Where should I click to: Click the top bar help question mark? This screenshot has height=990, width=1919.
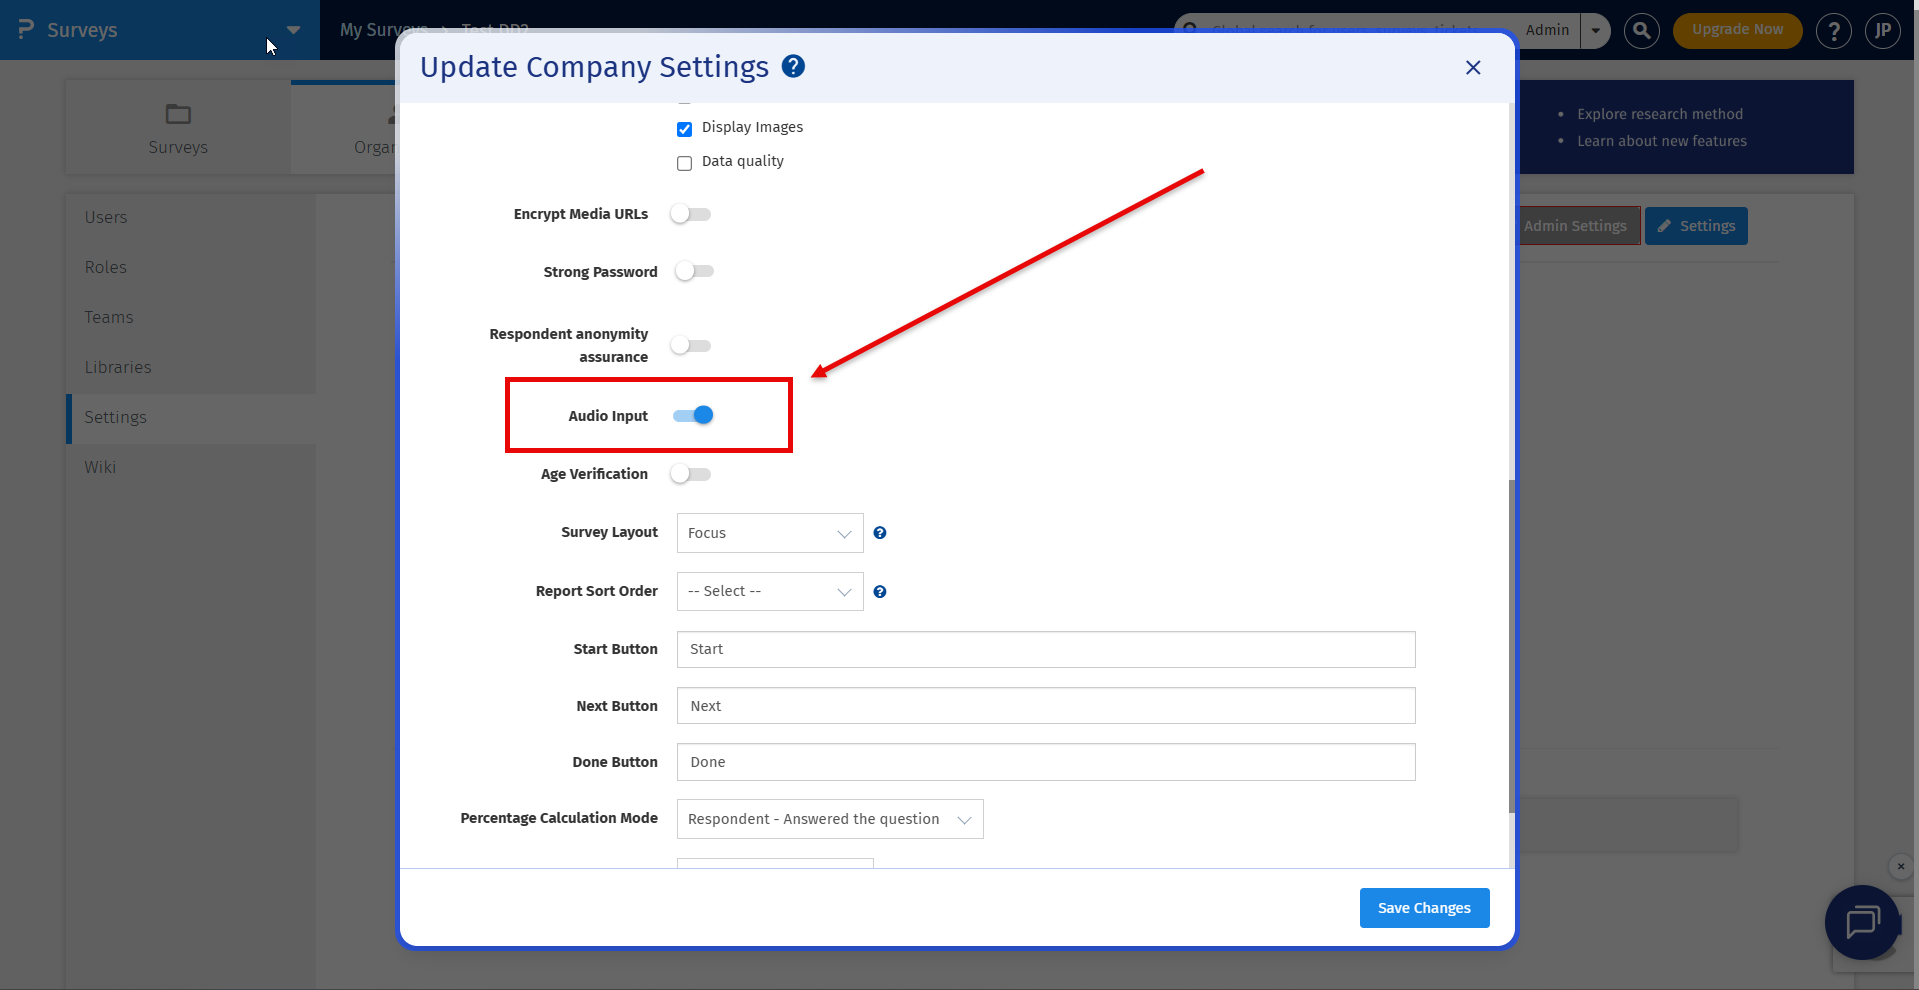(1833, 31)
